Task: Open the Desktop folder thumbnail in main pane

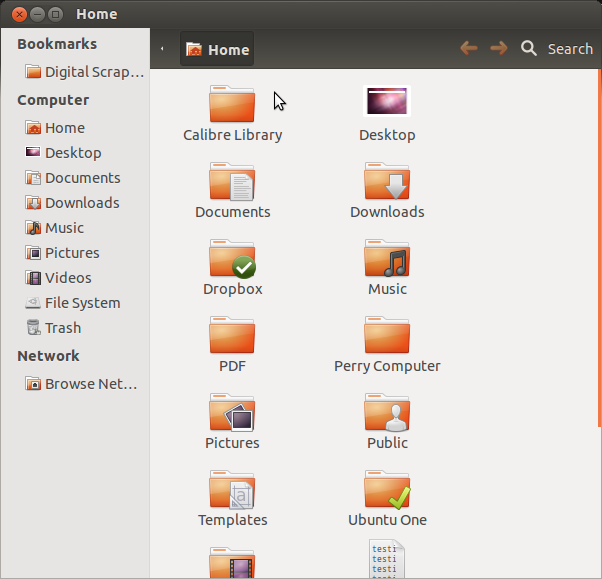Action: pyautogui.click(x=387, y=101)
